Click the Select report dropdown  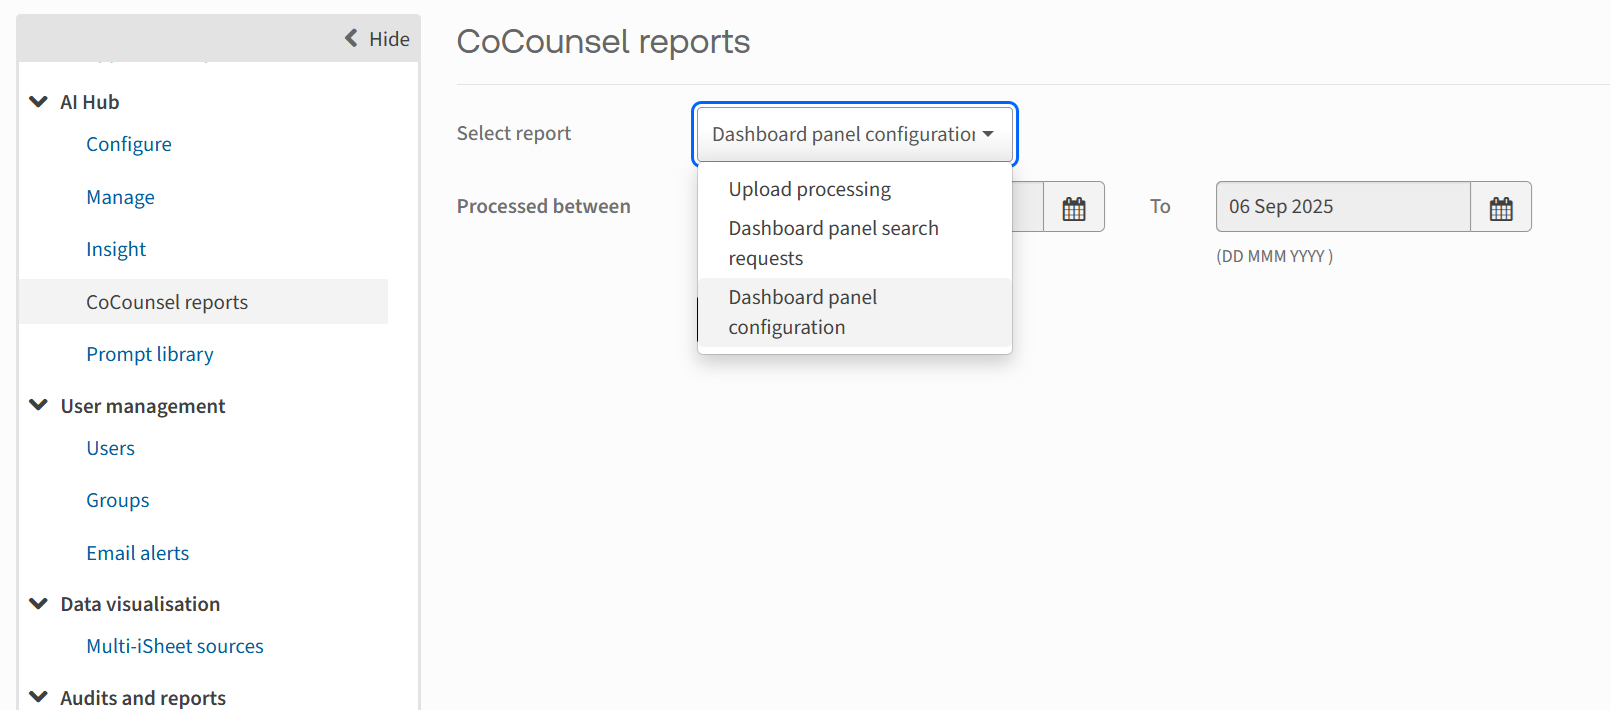[x=853, y=134]
